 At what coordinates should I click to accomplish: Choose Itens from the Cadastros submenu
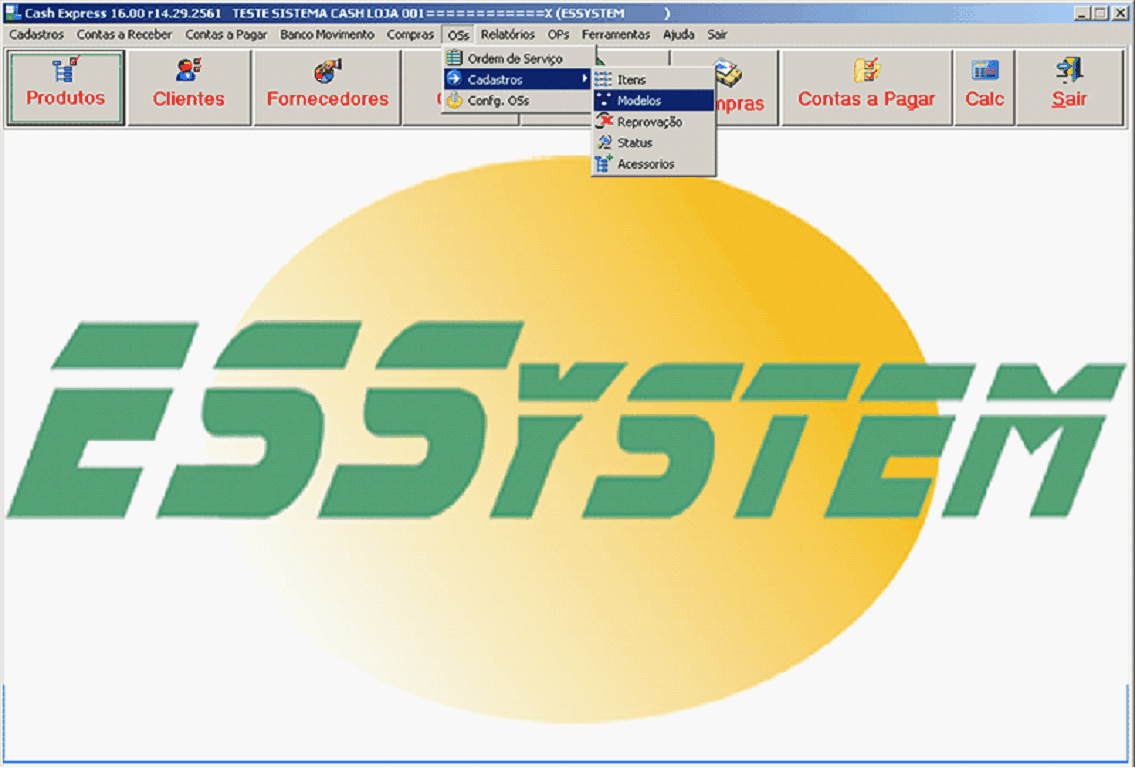click(631, 80)
